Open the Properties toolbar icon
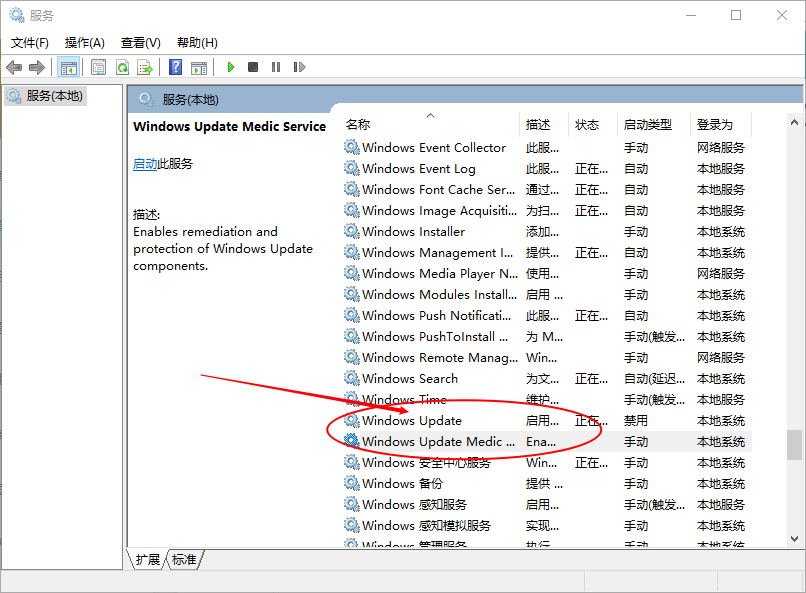This screenshot has height=593, width=806. click(x=99, y=67)
